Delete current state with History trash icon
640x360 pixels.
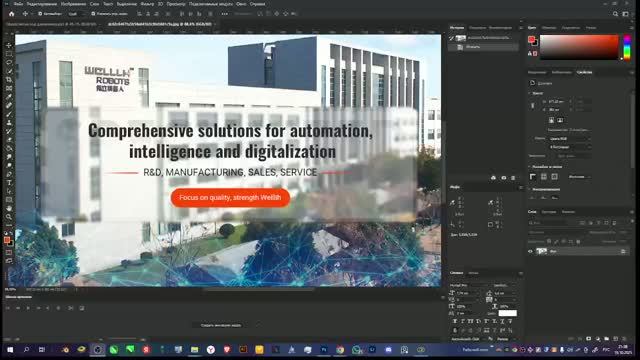tap(513, 178)
